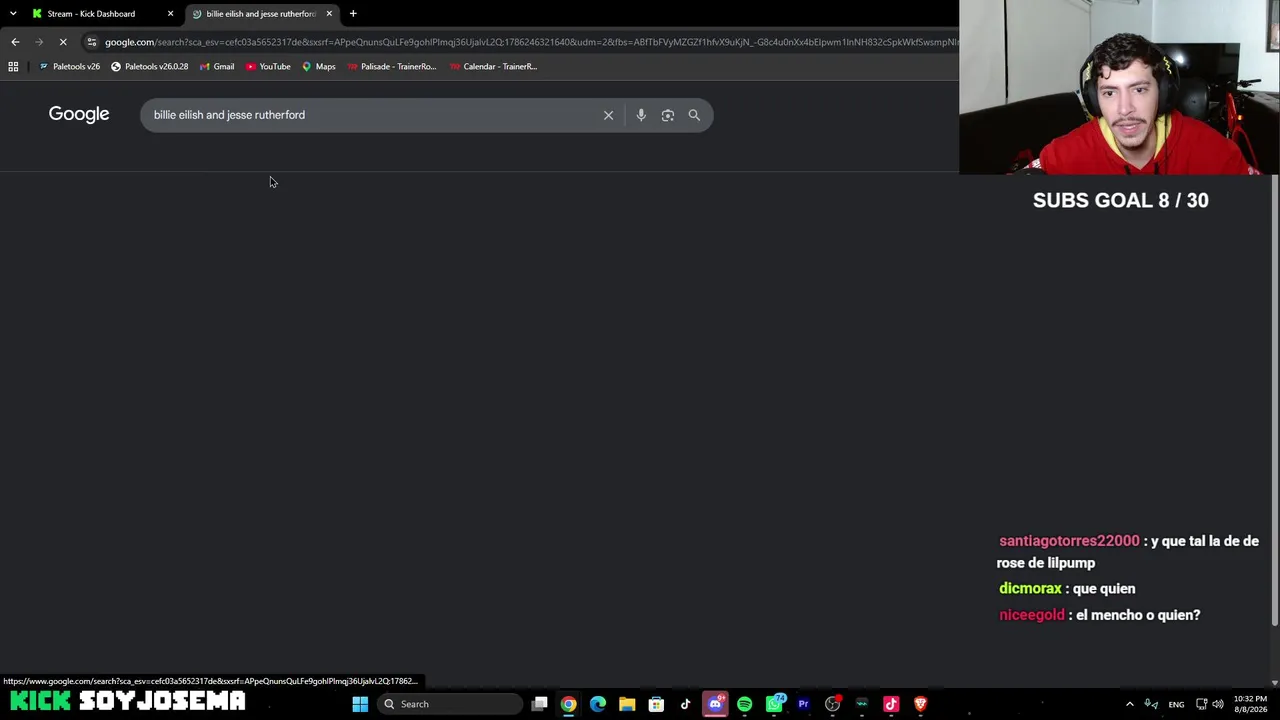1280x720 pixels.
Task: Open a new browser tab
Action: pyautogui.click(x=353, y=14)
